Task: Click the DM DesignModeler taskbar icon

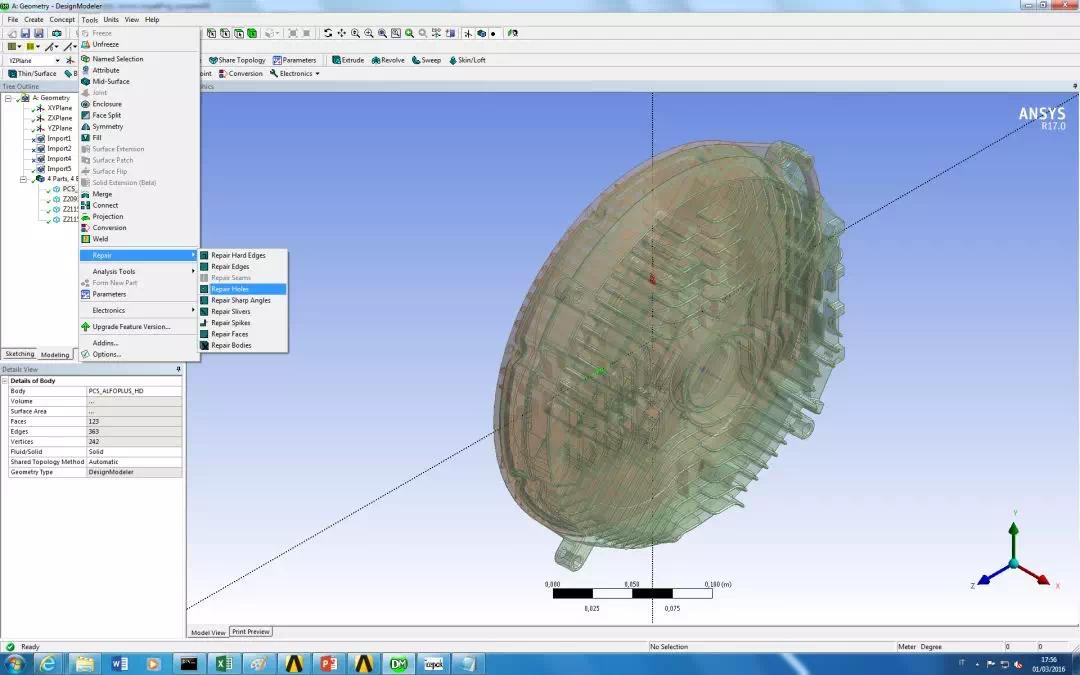Action: coord(398,663)
